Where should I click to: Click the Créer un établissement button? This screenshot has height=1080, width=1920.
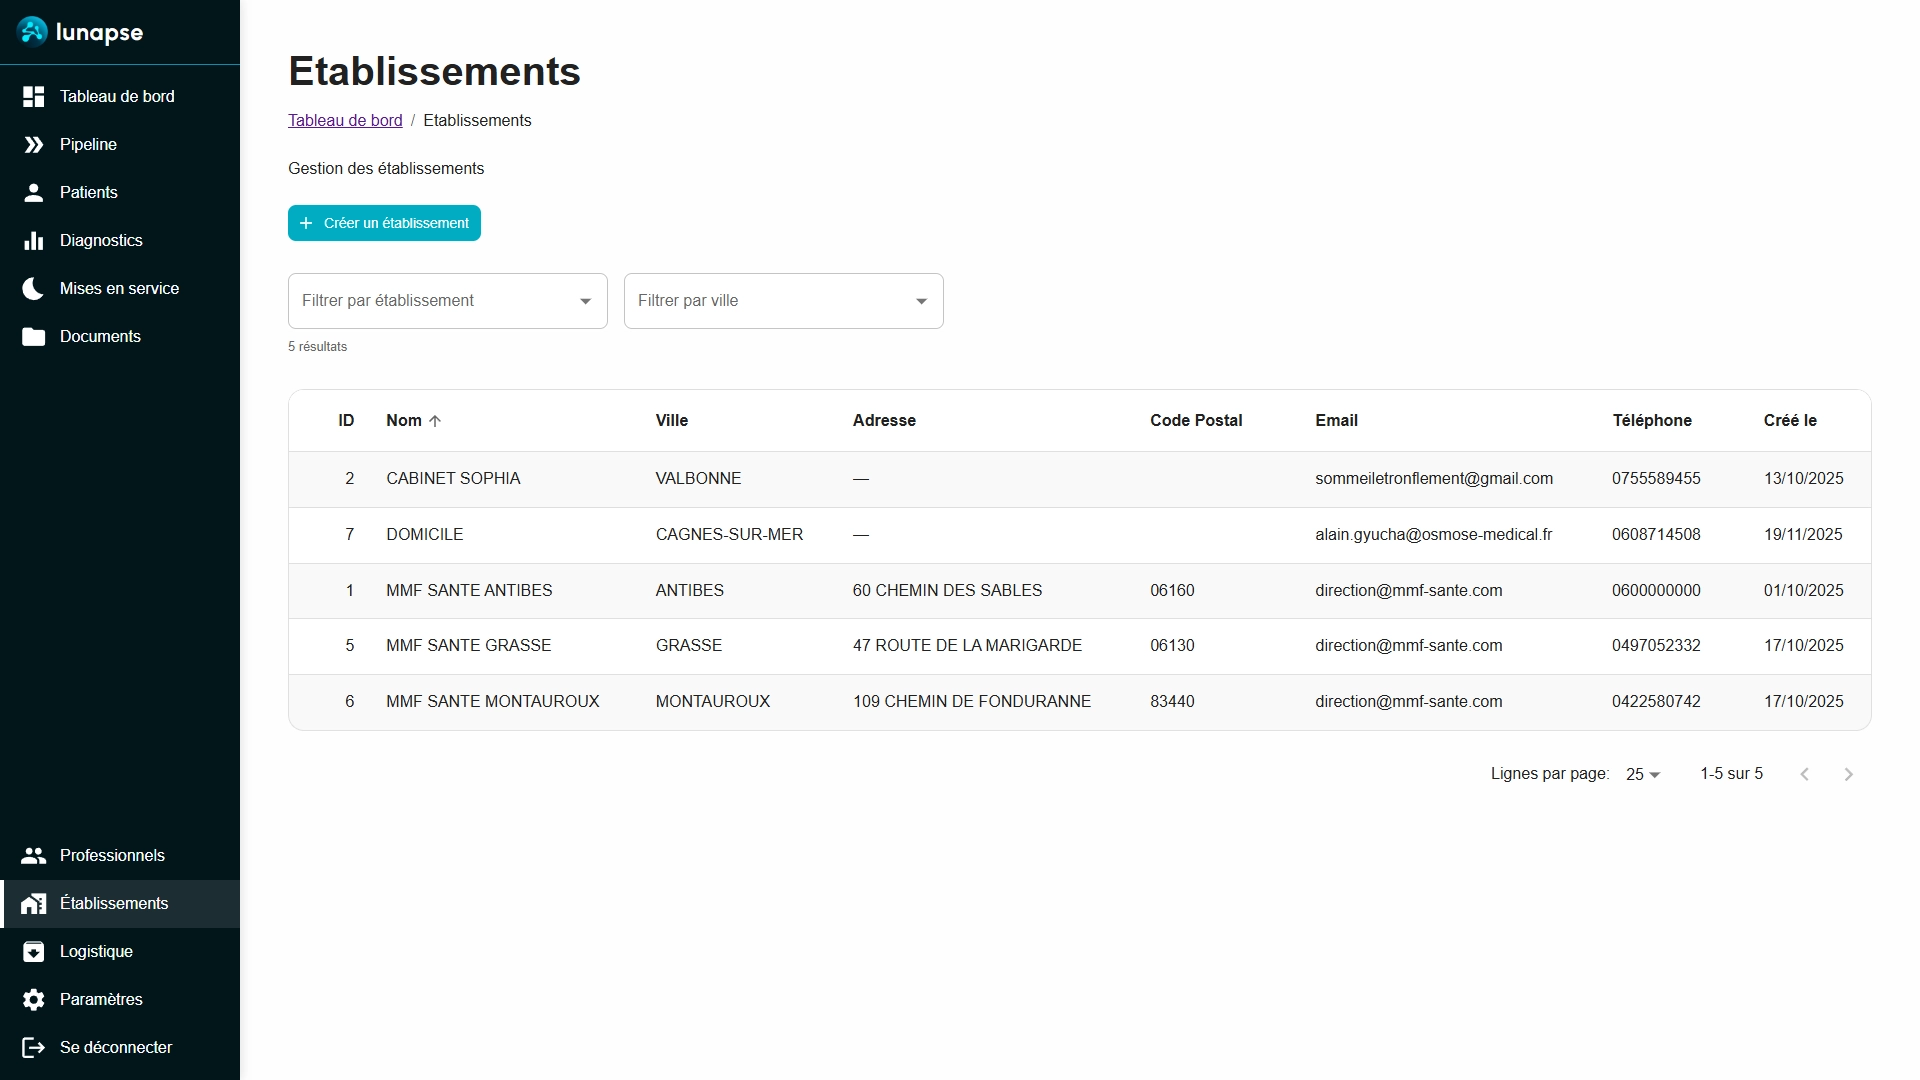(384, 223)
